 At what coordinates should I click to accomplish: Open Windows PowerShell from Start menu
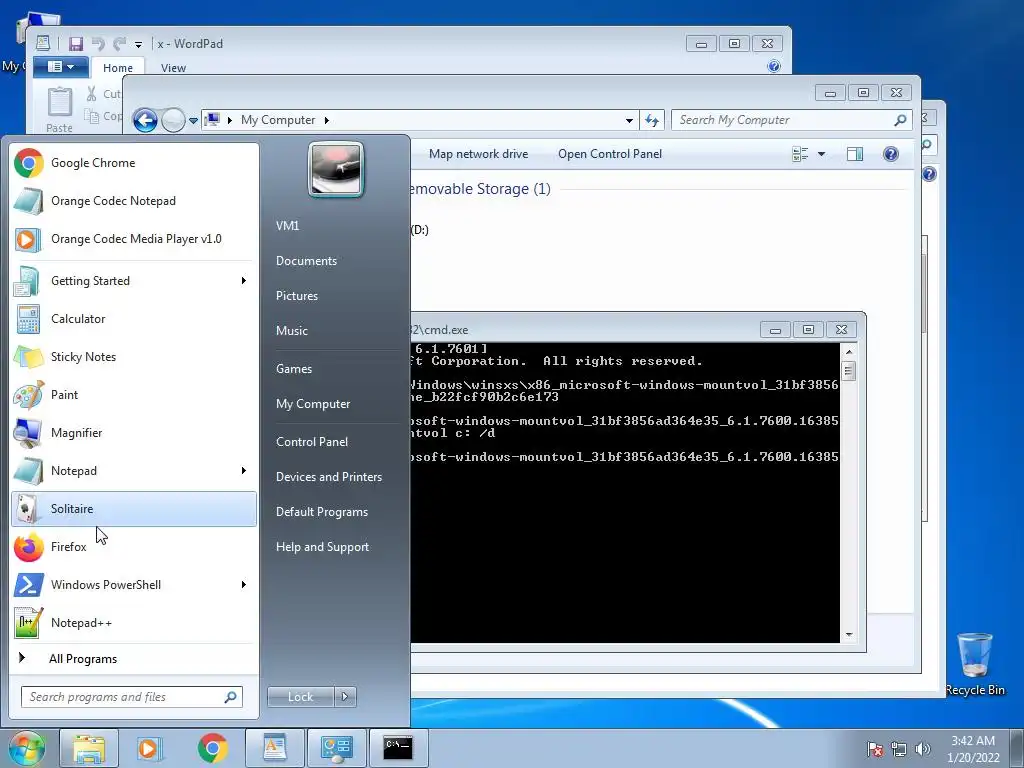point(134,584)
